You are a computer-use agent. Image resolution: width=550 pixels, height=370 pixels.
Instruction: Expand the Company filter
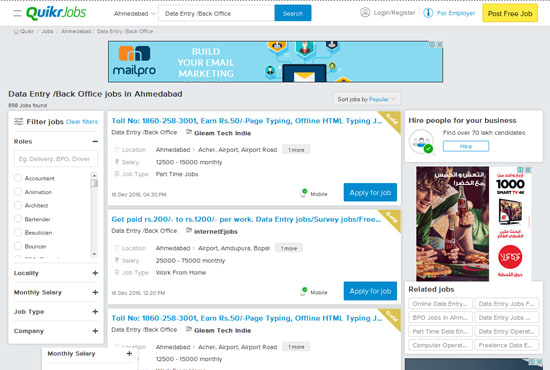(x=95, y=331)
